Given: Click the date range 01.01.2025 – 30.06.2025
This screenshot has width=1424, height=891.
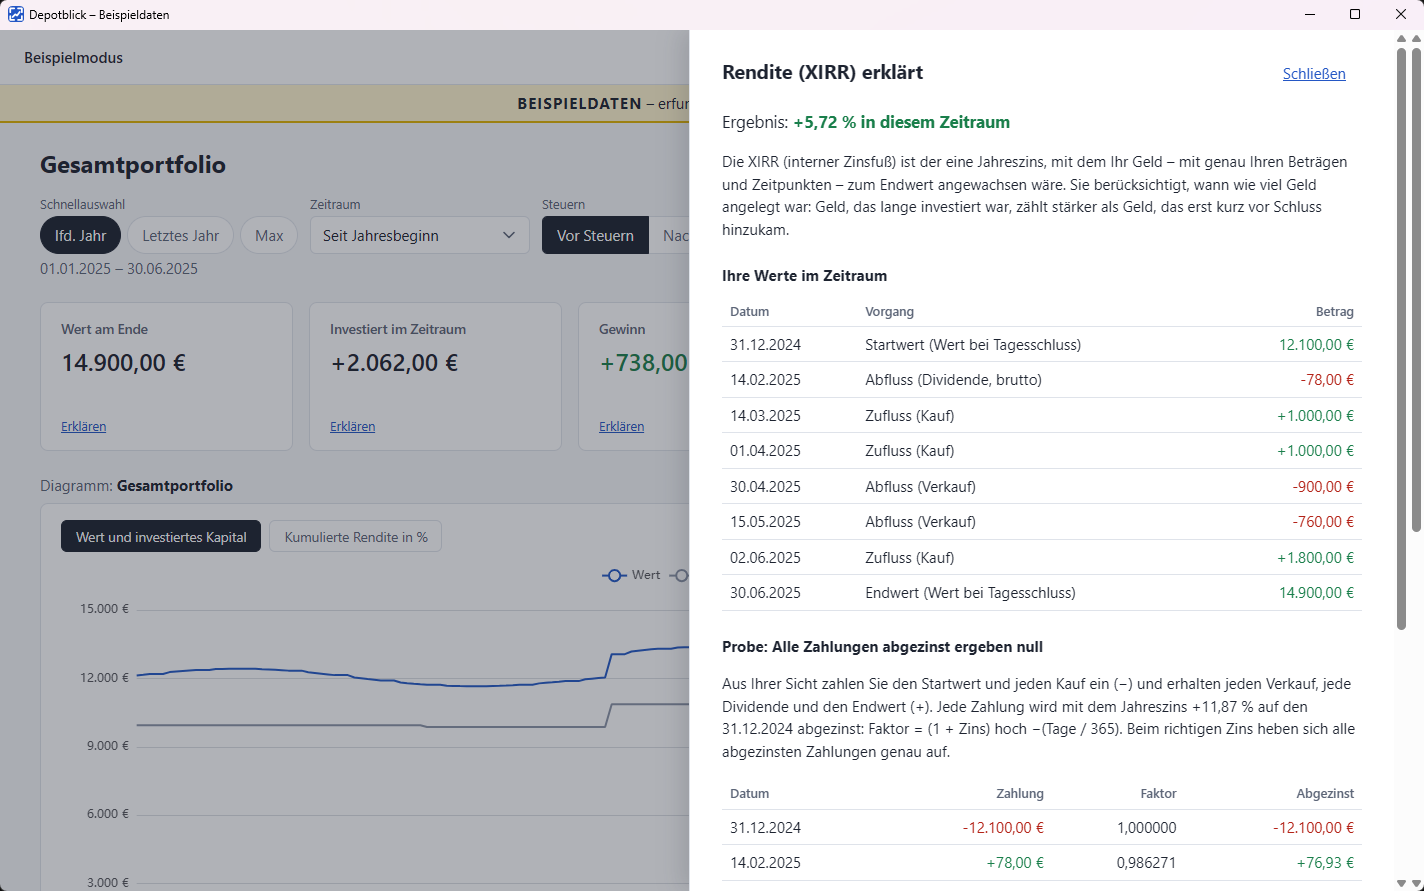Looking at the screenshot, I should pos(119,269).
